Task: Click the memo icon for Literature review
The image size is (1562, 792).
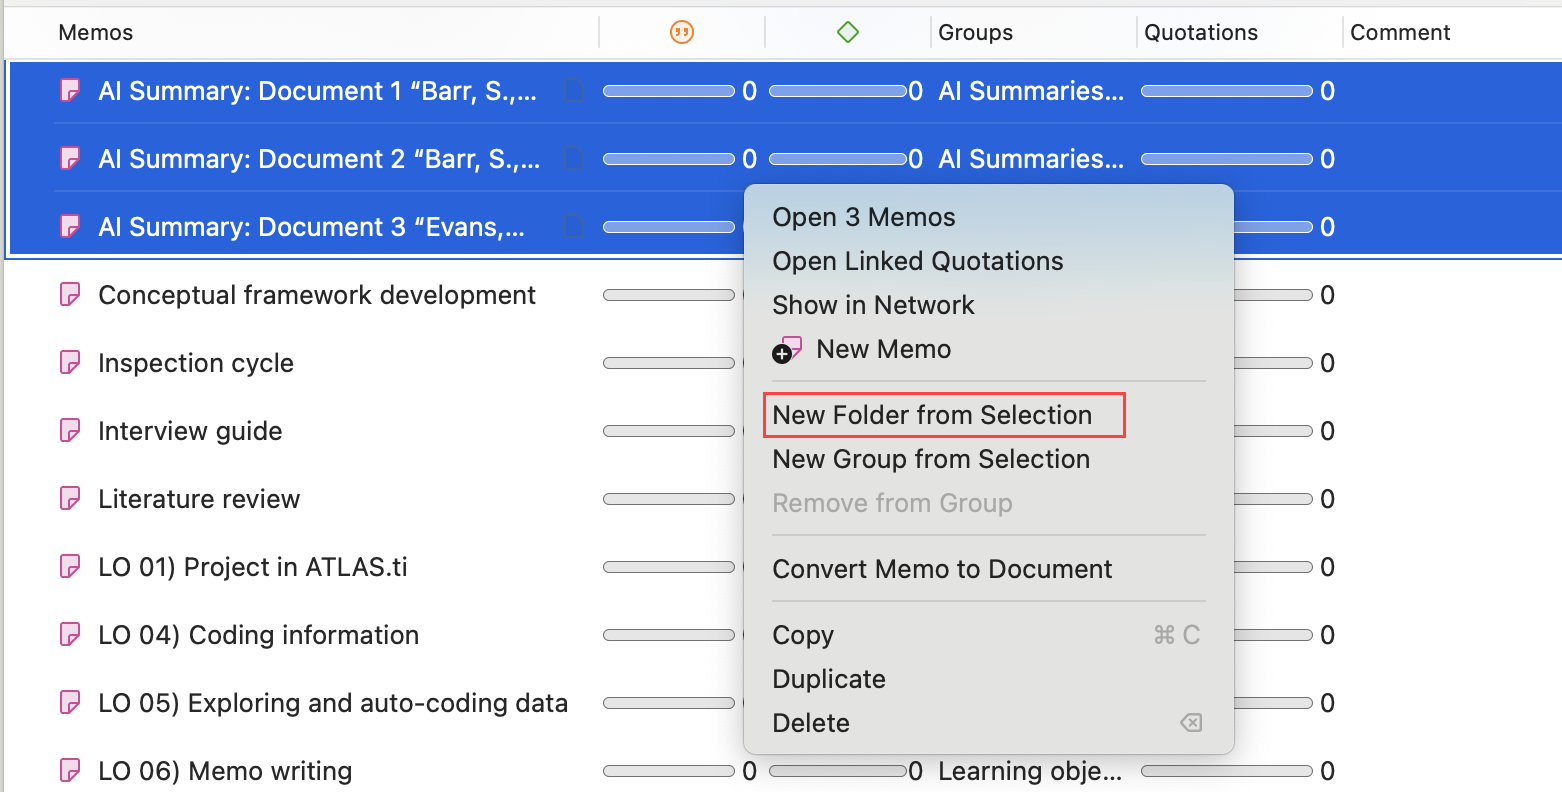Action: [70, 499]
